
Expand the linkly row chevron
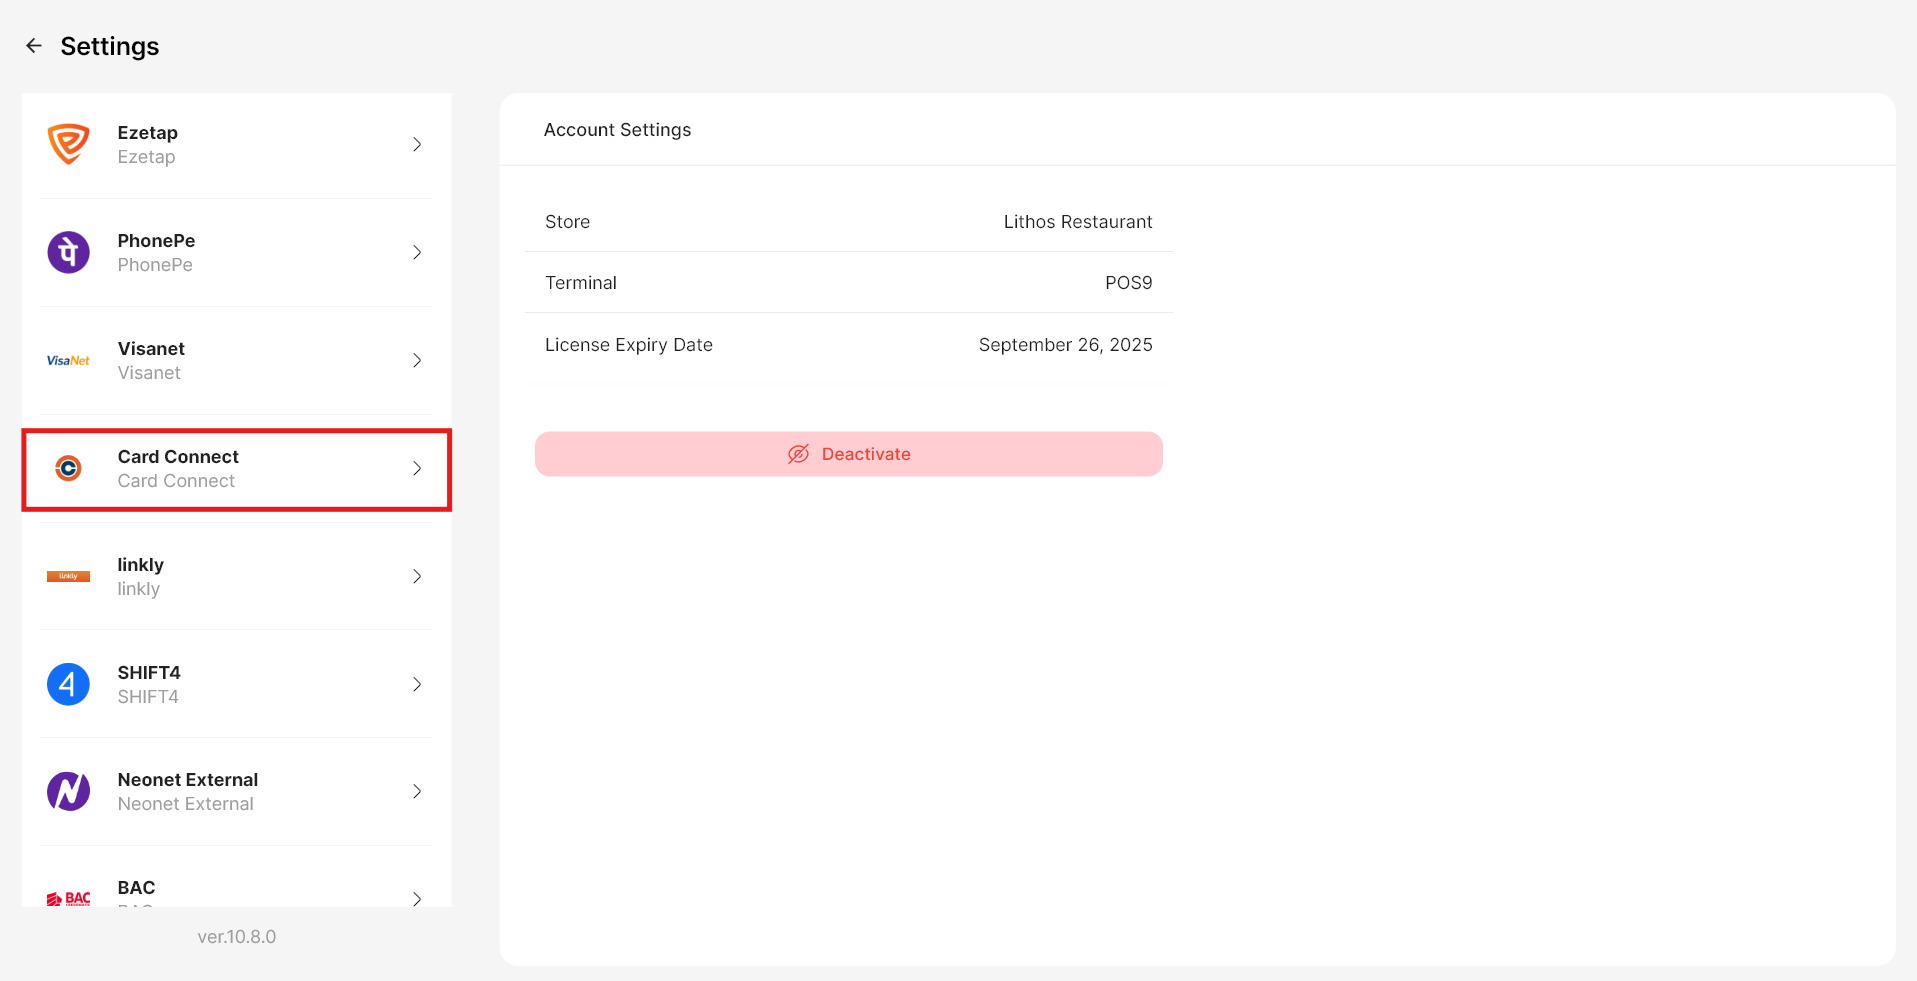(x=417, y=576)
